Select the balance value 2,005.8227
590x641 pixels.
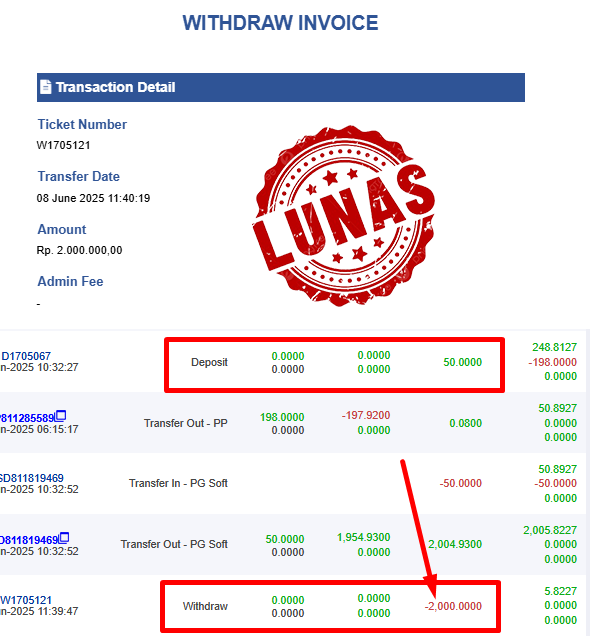550,530
